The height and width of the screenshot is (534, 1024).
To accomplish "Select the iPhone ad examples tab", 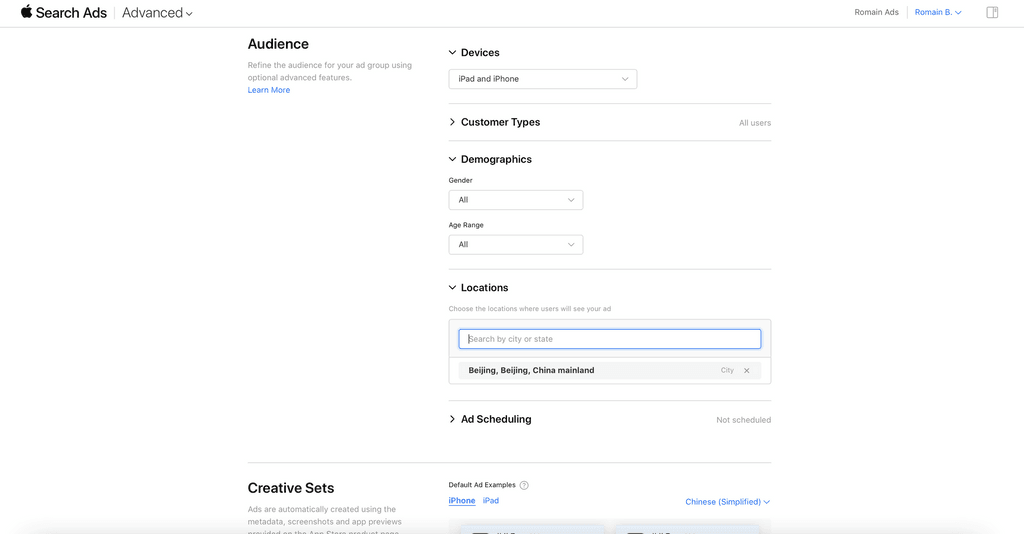I will [x=462, y=501].
